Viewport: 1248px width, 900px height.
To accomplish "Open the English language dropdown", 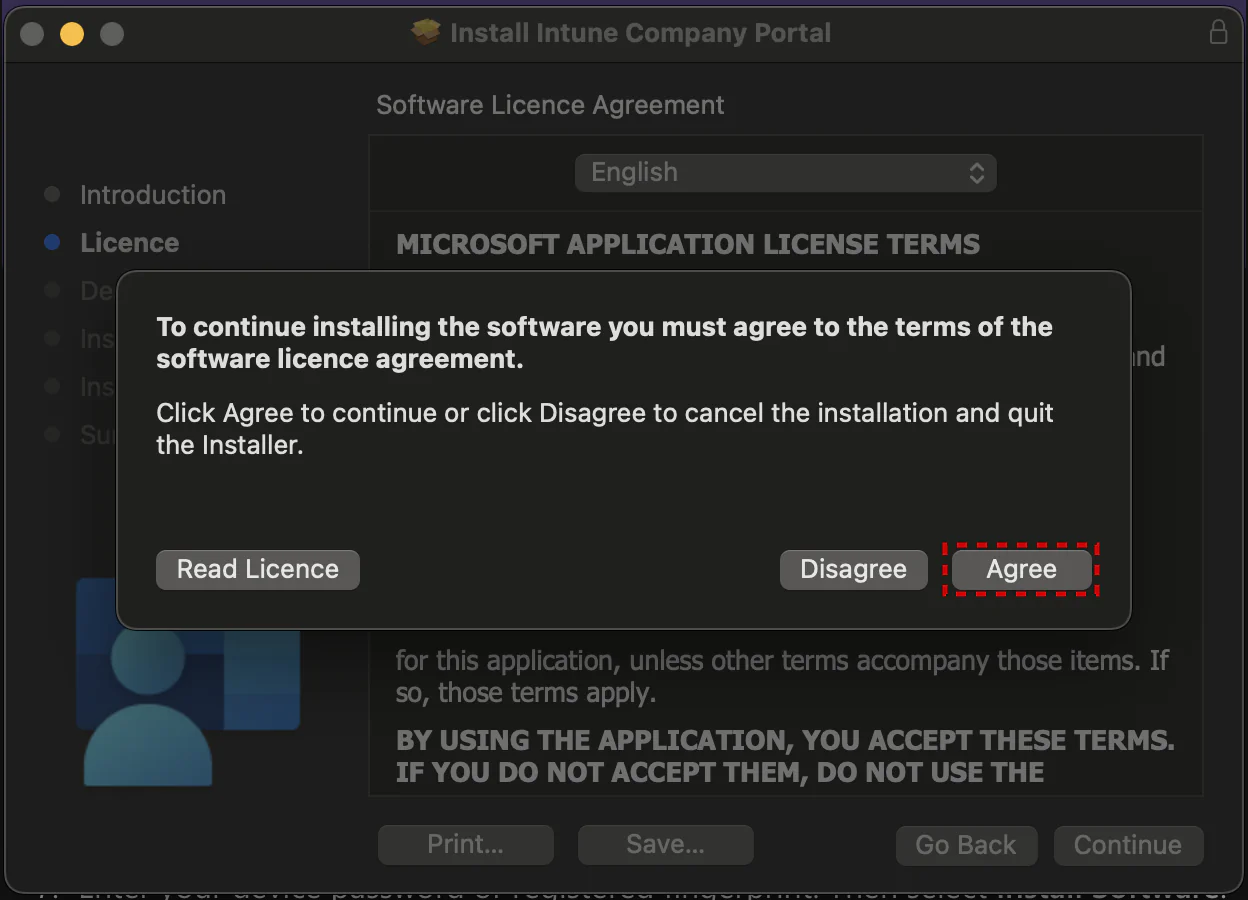I will point(785,172).
